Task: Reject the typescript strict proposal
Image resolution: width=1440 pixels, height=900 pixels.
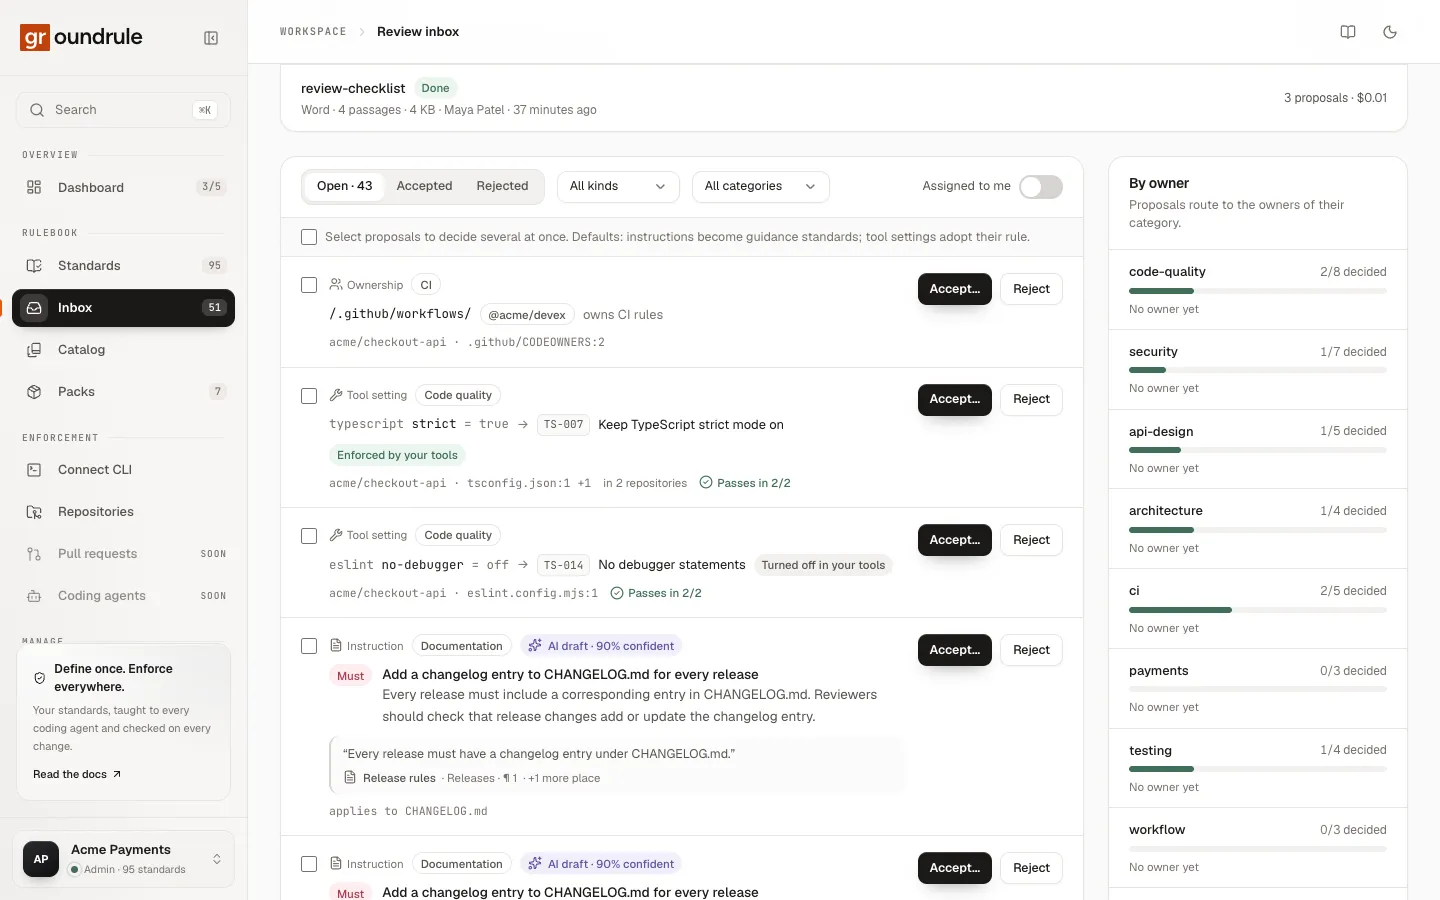Action: coord(1031,399)
